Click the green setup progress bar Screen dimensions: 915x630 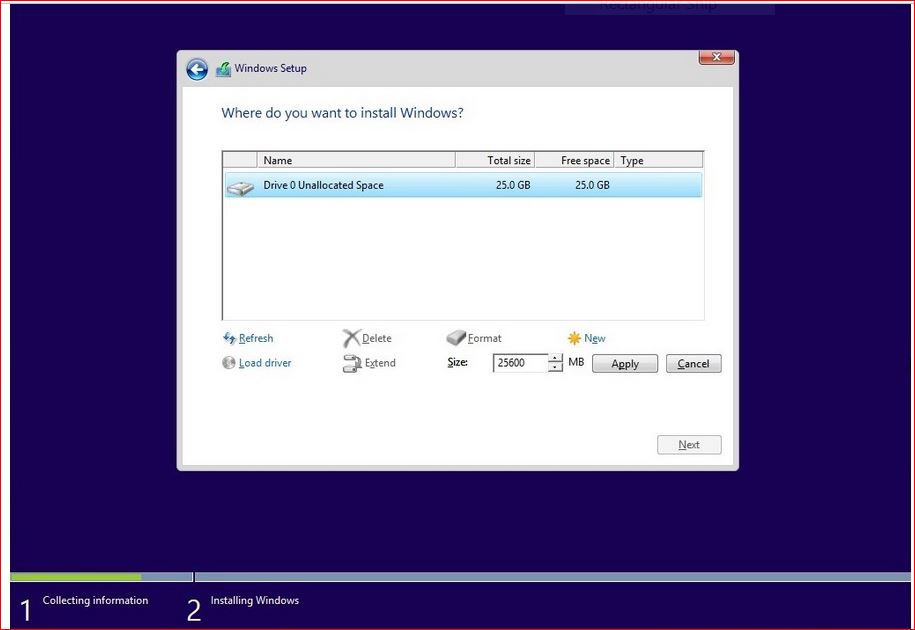(76, 577)
